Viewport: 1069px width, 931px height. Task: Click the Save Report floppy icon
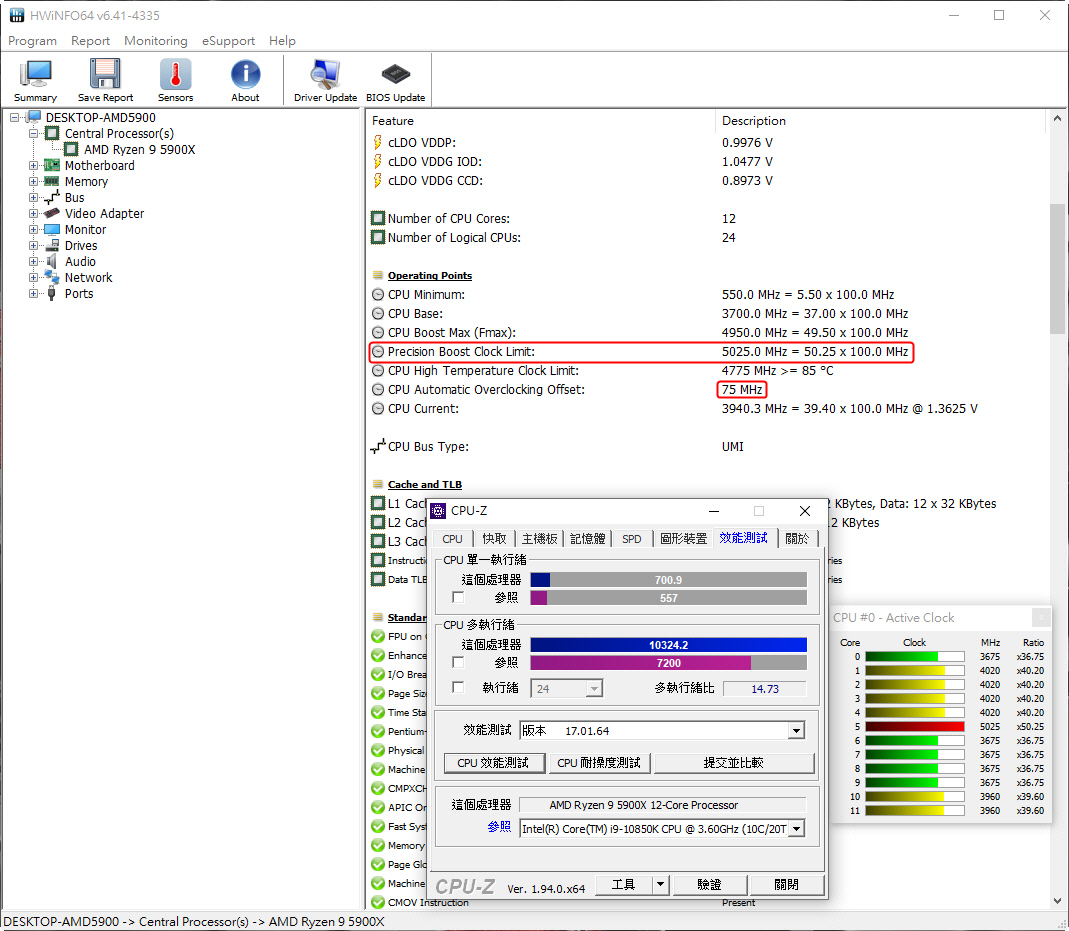tap(105, 74)
